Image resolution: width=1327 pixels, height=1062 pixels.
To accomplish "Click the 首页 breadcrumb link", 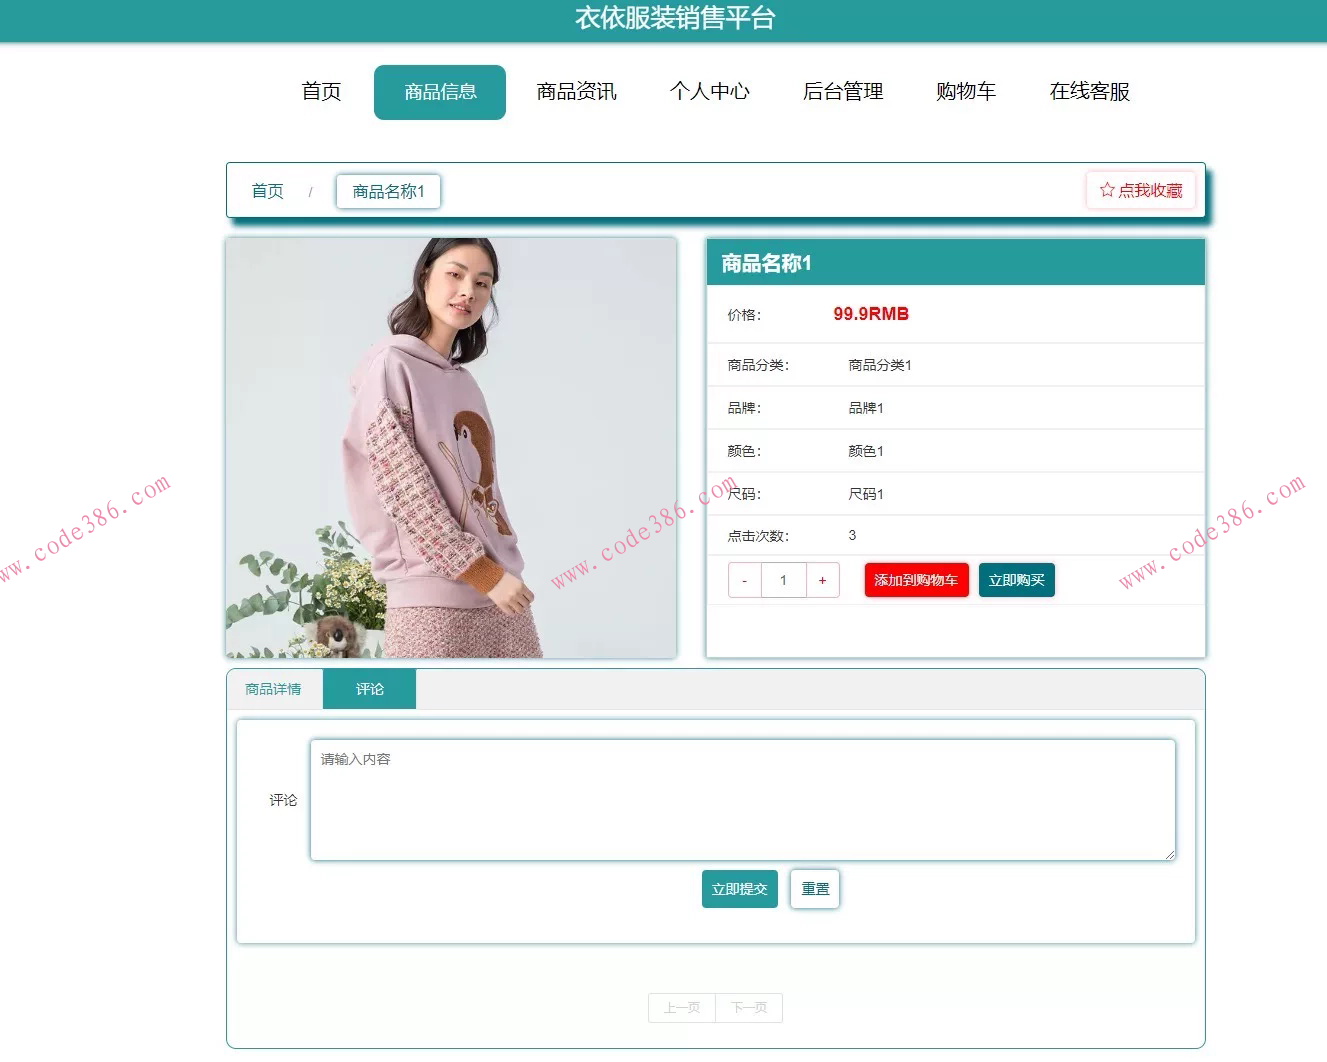I will point(267,191).
